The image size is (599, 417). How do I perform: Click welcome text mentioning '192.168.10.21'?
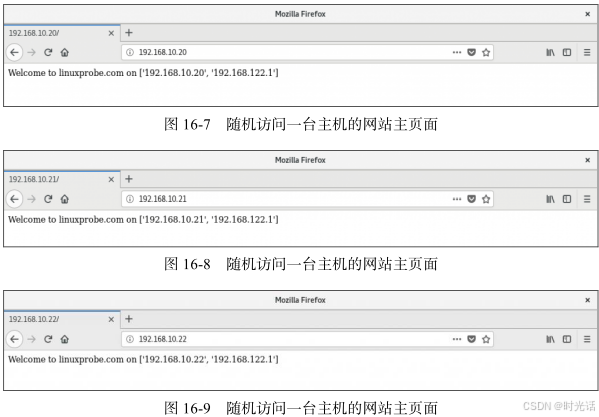pos(143,220)
